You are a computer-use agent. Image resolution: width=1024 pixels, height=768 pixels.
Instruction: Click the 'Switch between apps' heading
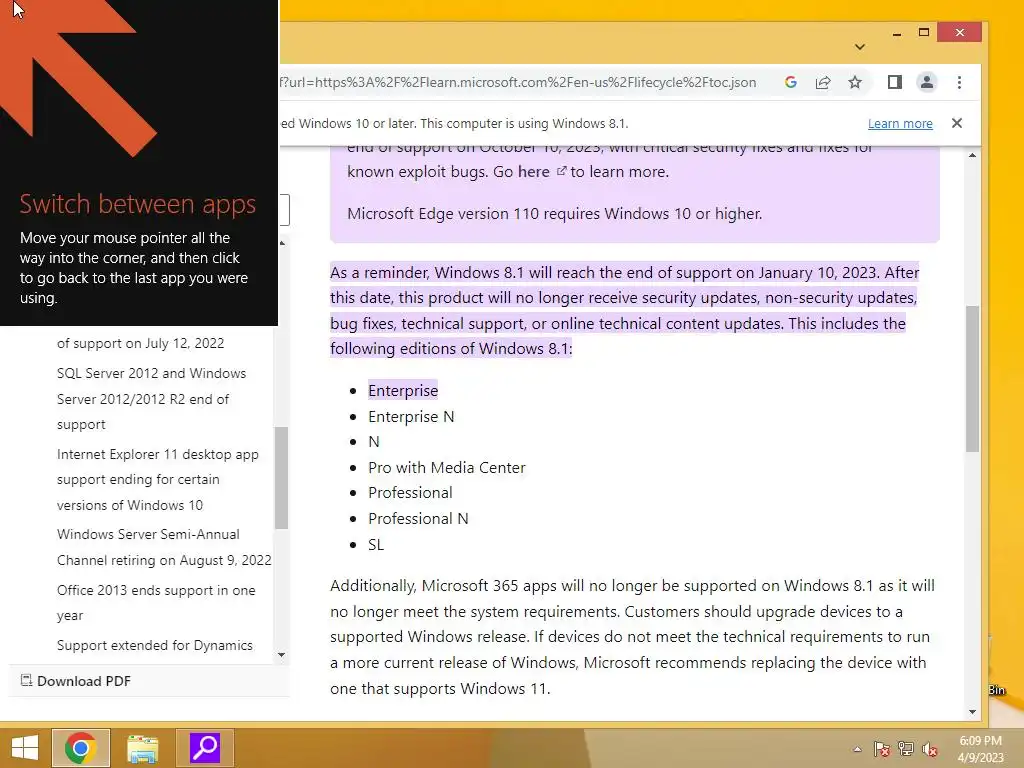click(138, 204)
